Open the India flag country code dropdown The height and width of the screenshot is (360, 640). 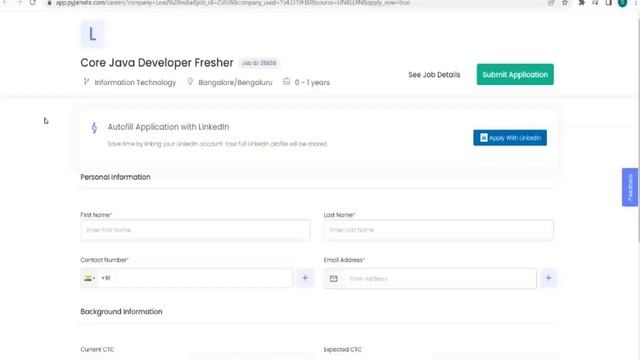pyautogui.click(x=89, y=278)
